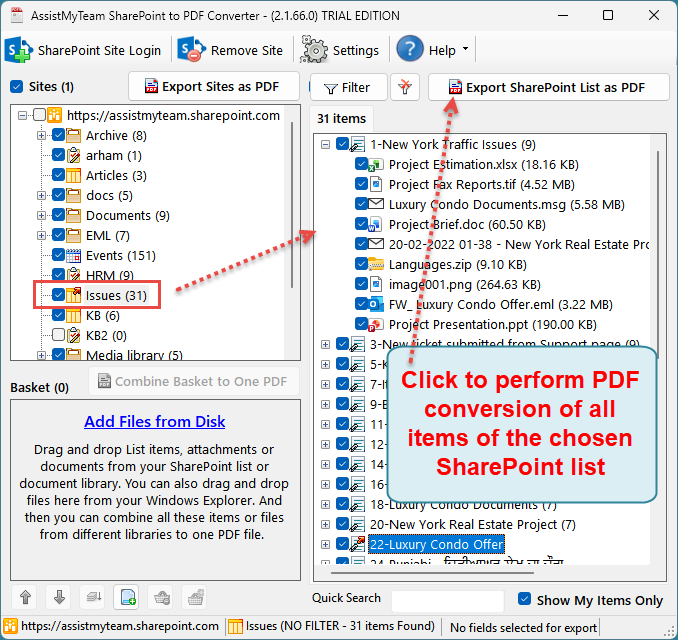Click the items list horizontal scrollbar
The height and width of the screenshot is (640, 678).
(x=433, y=573)
